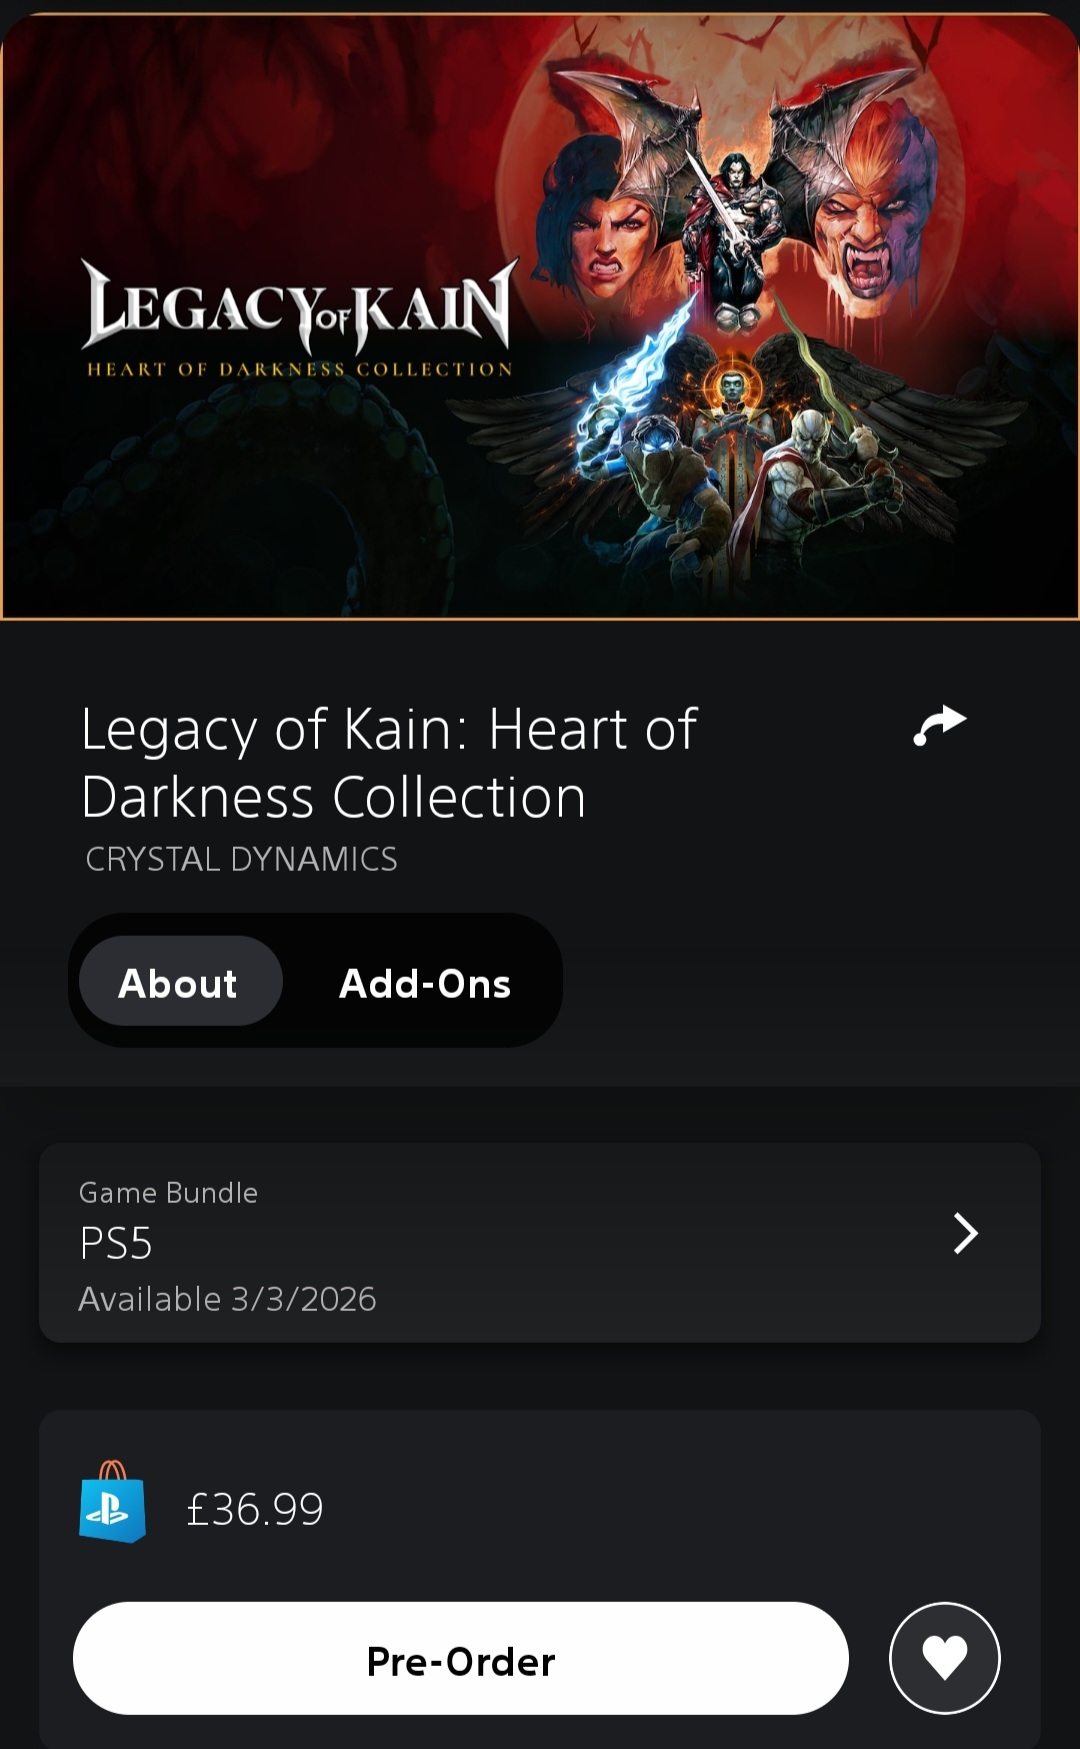Click the Heart of Darkness Collection subtitle
The image size is (1080, 1749).
[x=300, y=369]
